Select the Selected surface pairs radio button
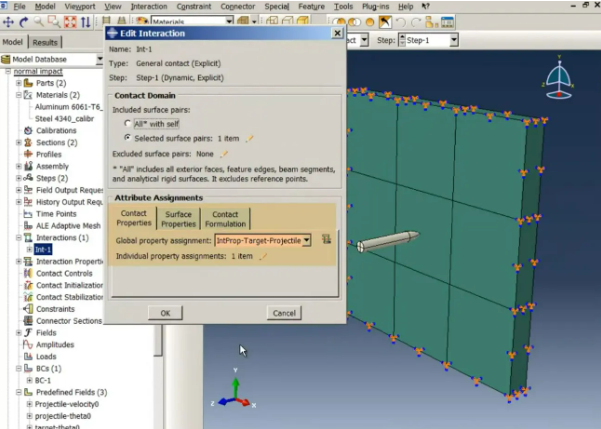The width and height of the screenshot is (601, 429). click(x=128, y=138)
